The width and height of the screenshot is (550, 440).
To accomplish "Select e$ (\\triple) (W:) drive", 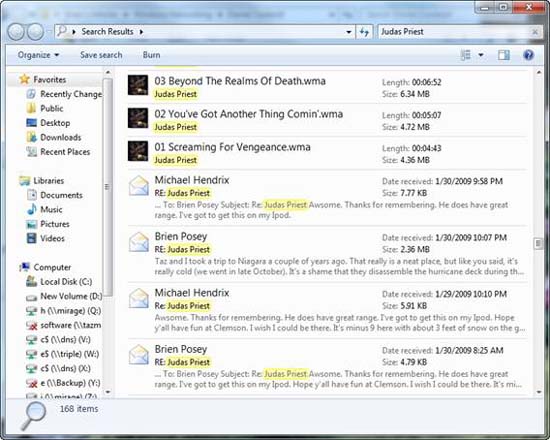I will [63, 354].
